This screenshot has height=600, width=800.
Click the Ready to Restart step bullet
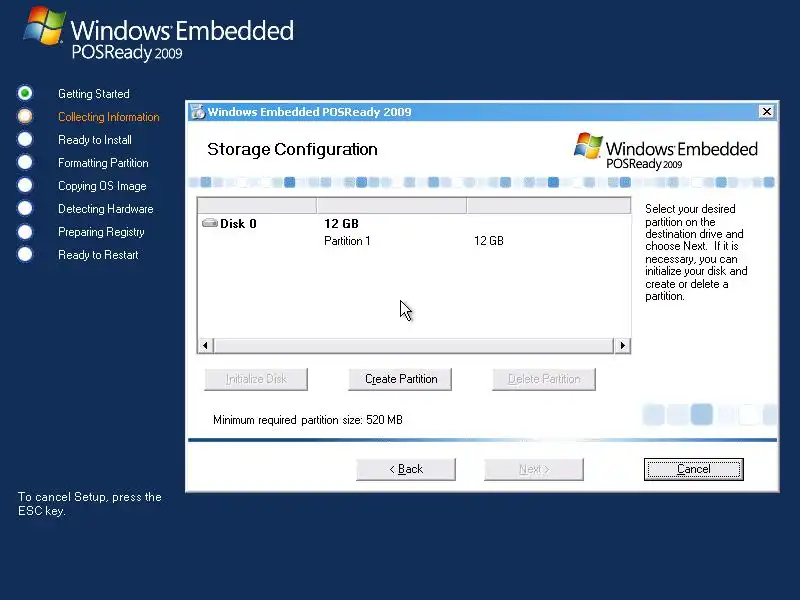tap(25, 254)
